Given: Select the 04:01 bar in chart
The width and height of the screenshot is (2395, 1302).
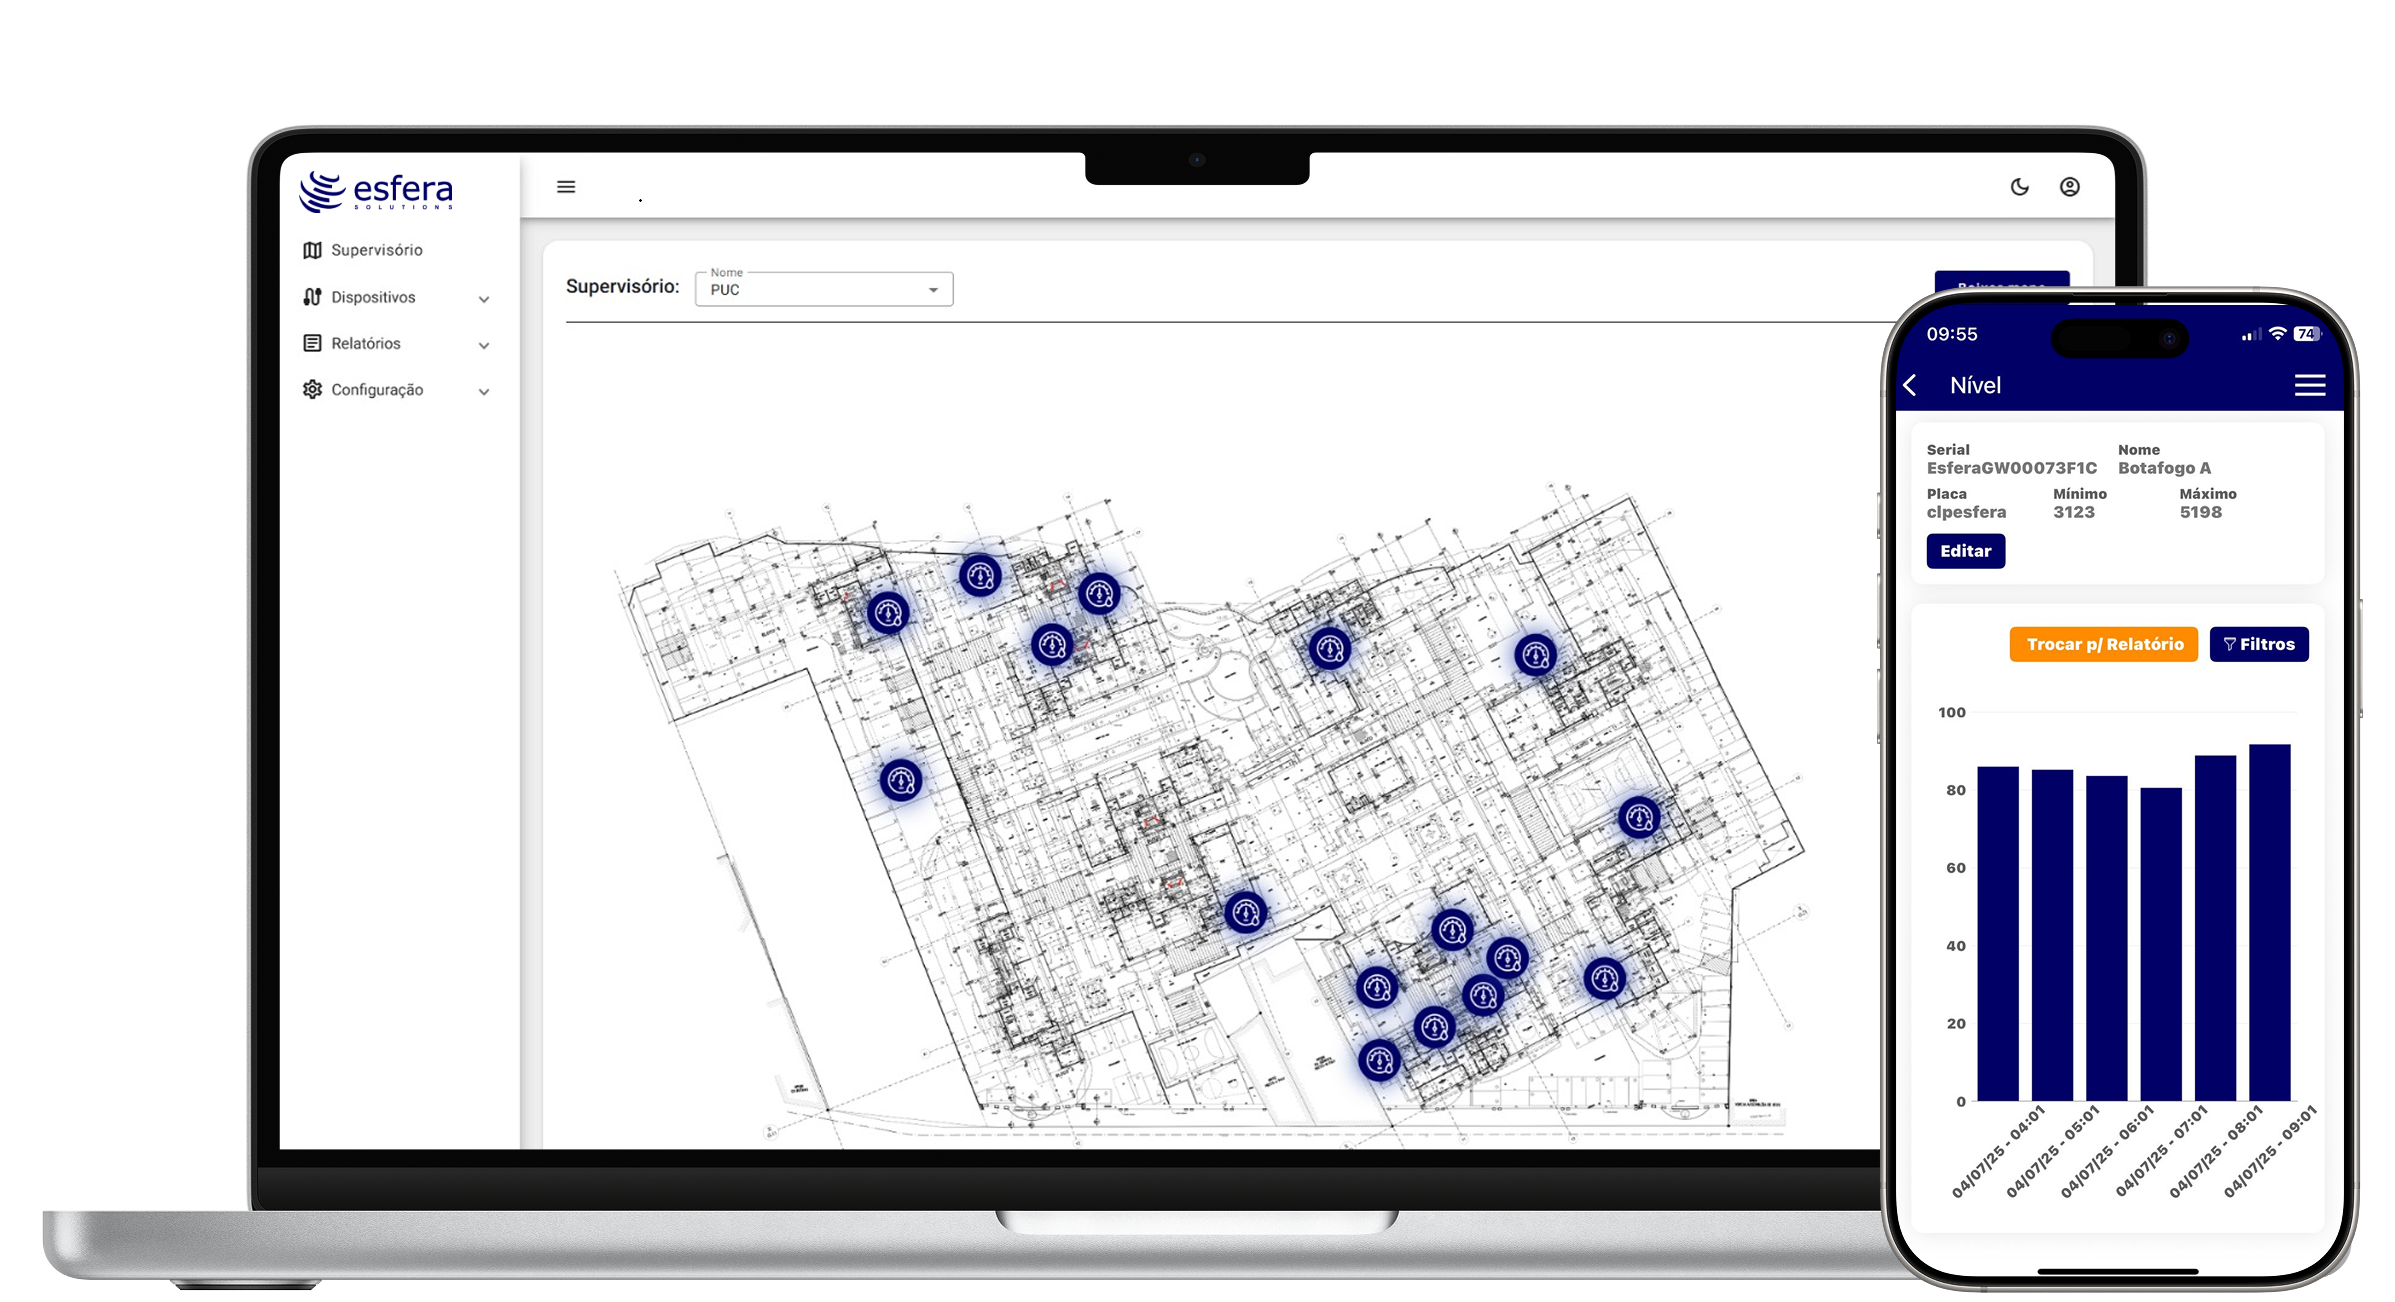Looking at the screenshot, I should click(x=1998, y=934).
